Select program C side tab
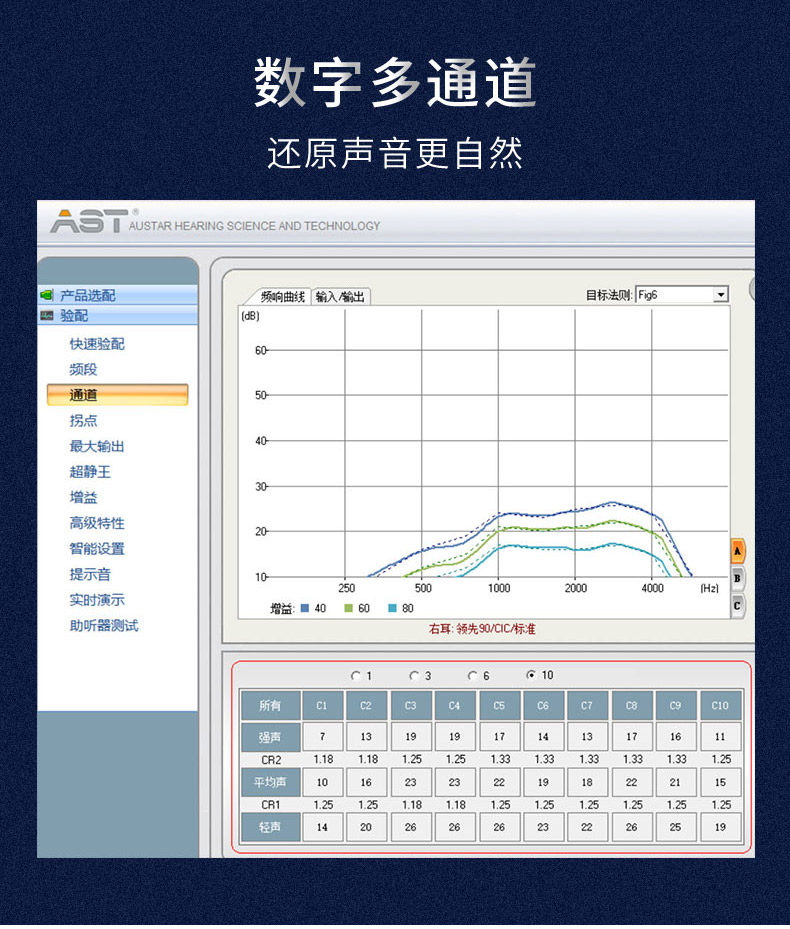 click(x=737, y=606)
